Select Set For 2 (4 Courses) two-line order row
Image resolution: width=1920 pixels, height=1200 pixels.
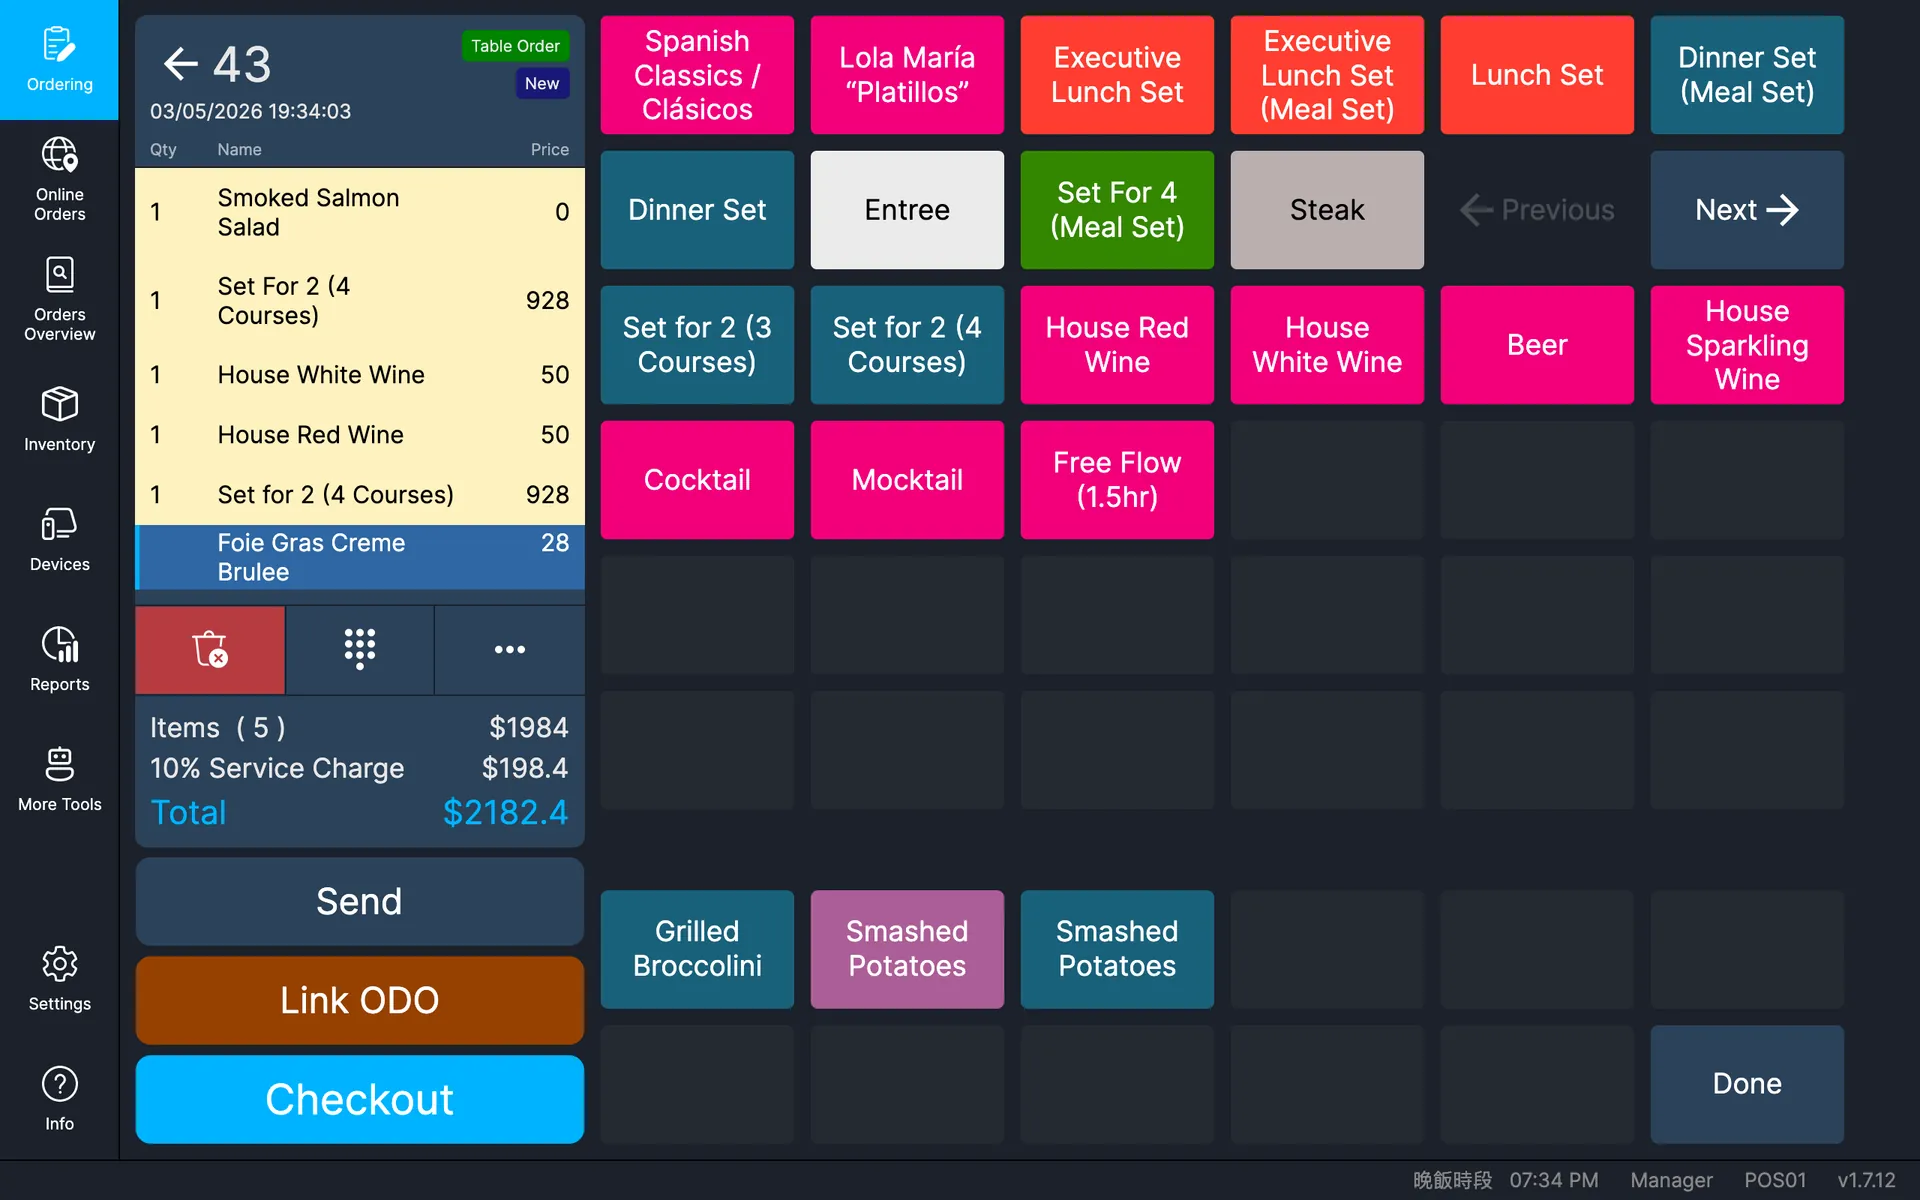(360, 300)
